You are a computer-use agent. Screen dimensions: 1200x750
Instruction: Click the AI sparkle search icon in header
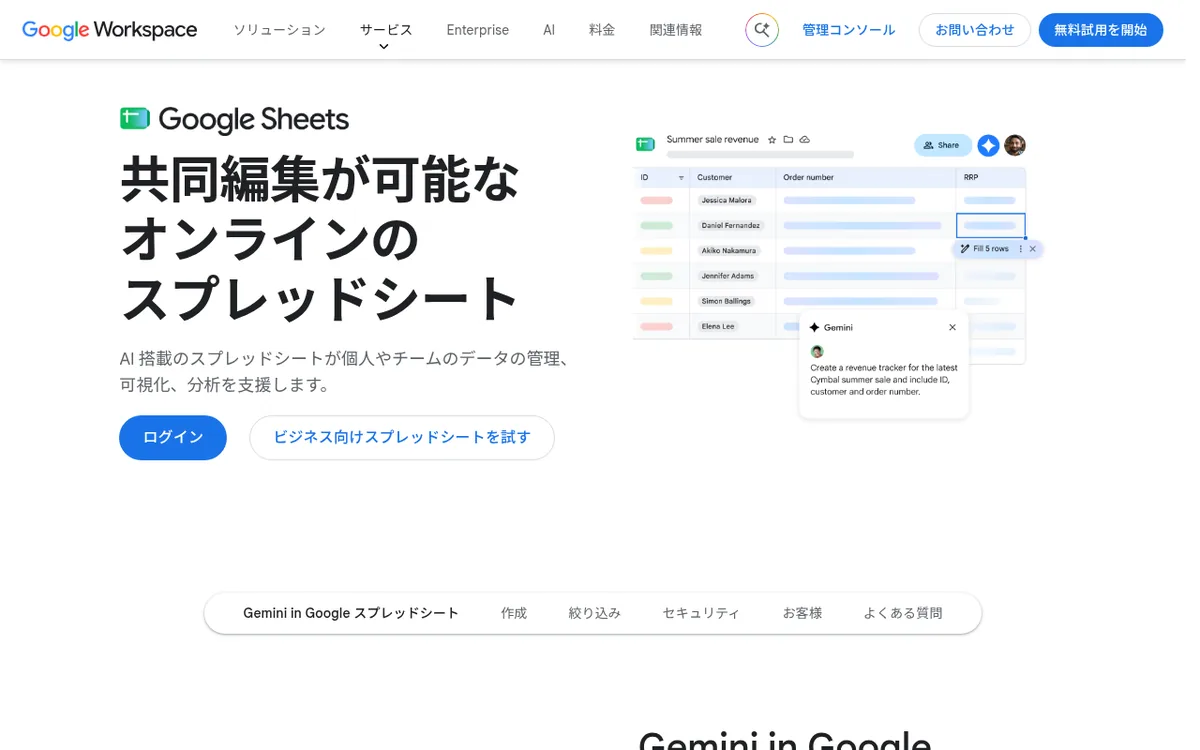[x=762, y=30]
